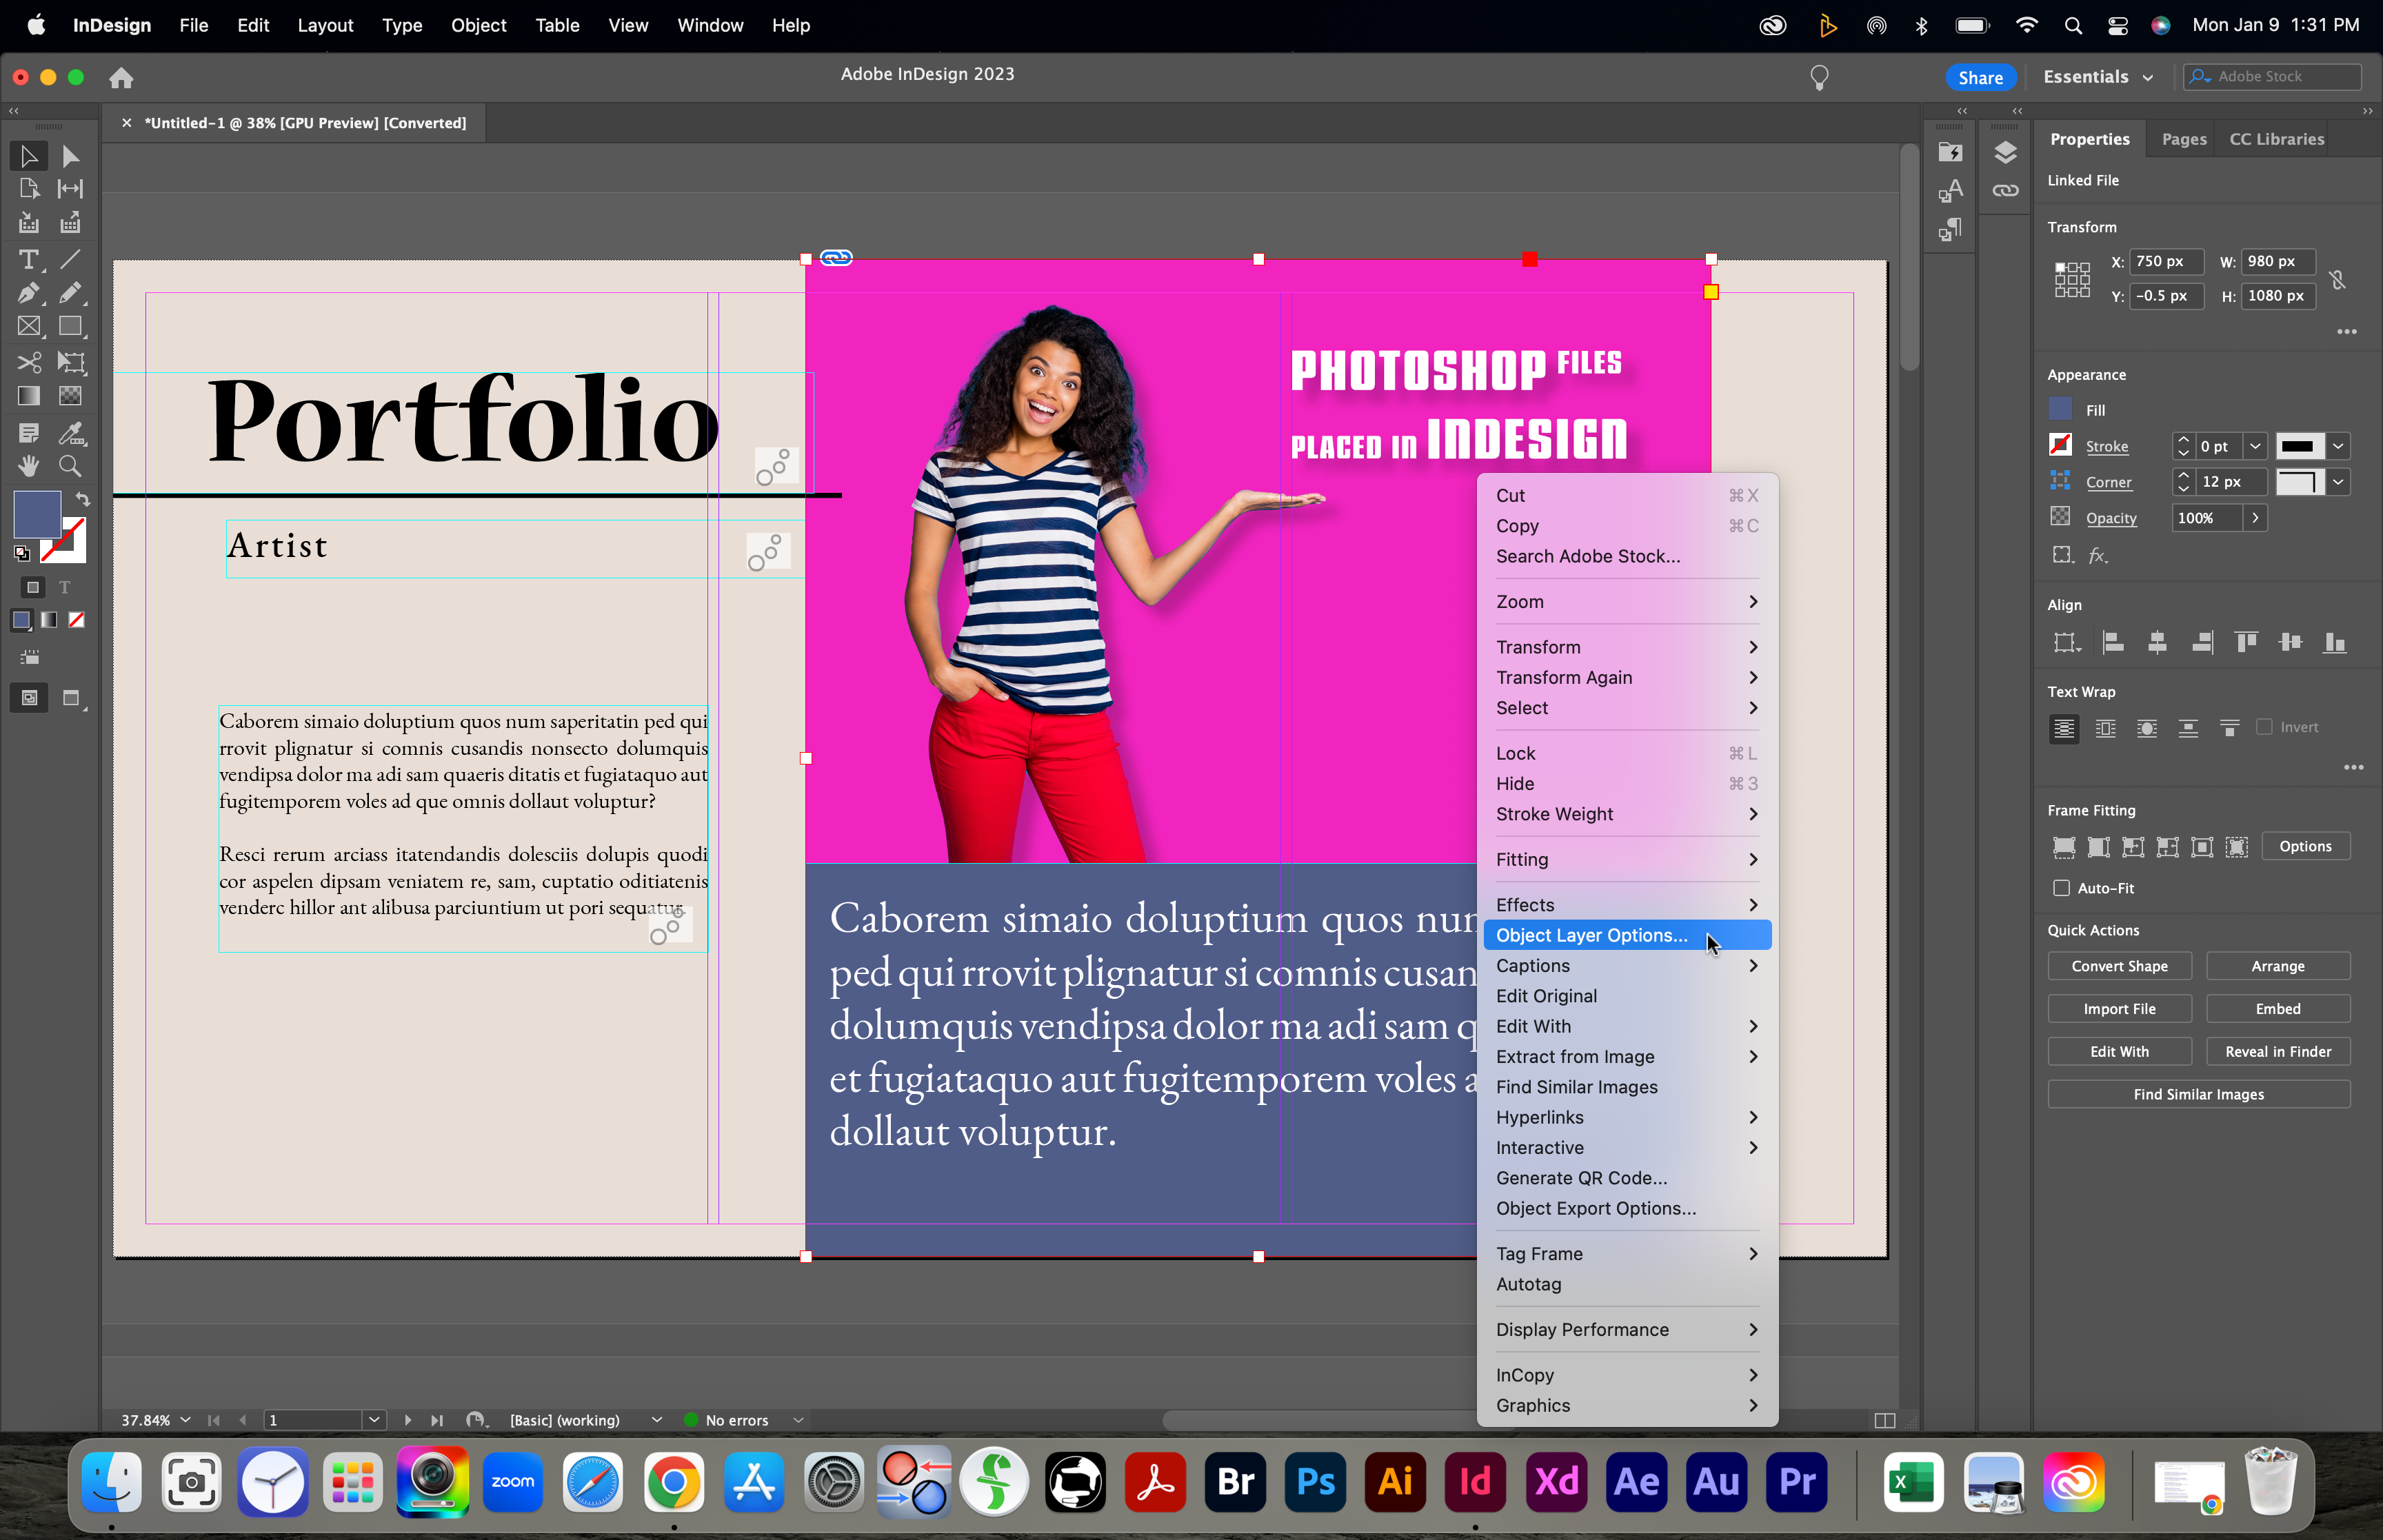Toggle constrain proportions link icon
This screenshot has width=2383, height=1540.
(2338, 279)
